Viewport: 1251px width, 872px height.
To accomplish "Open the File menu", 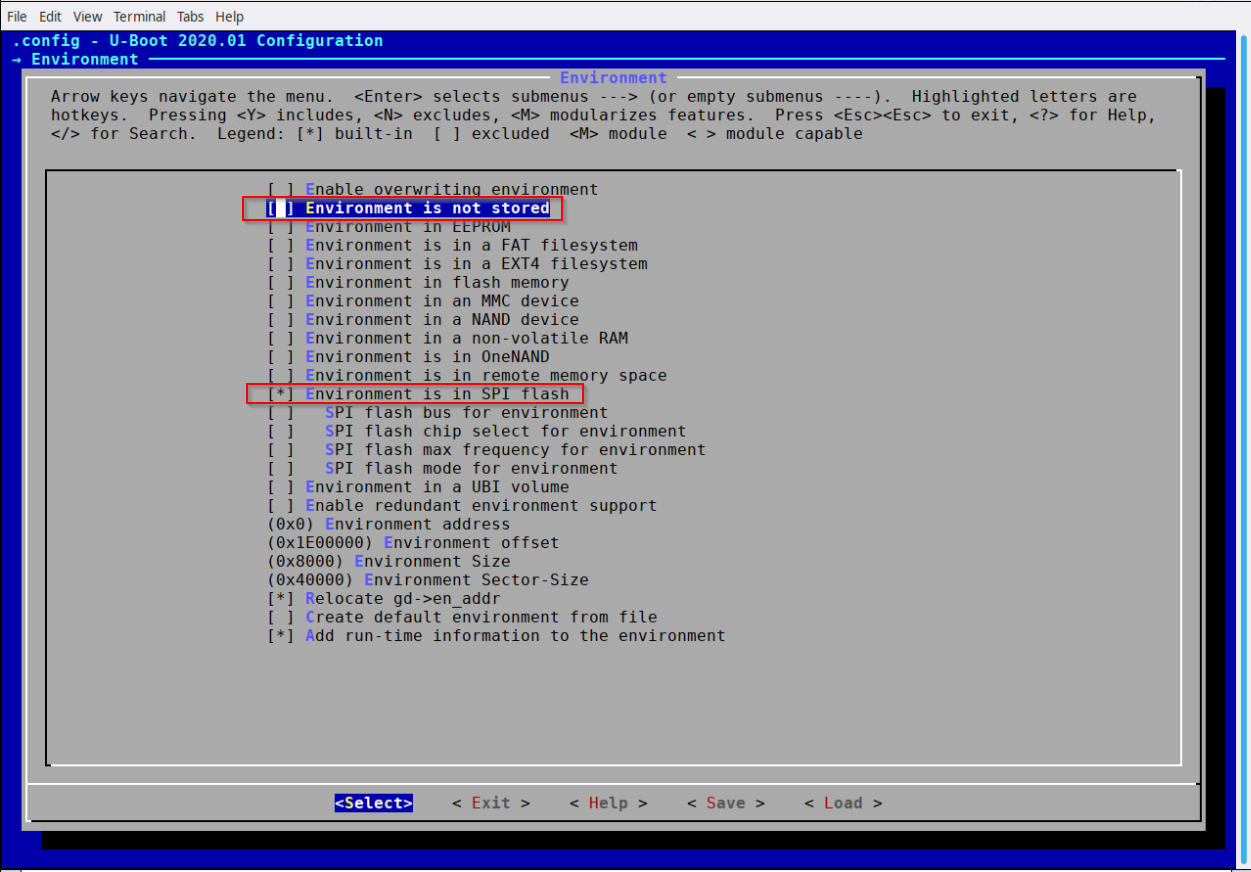I will click(17, 17).
